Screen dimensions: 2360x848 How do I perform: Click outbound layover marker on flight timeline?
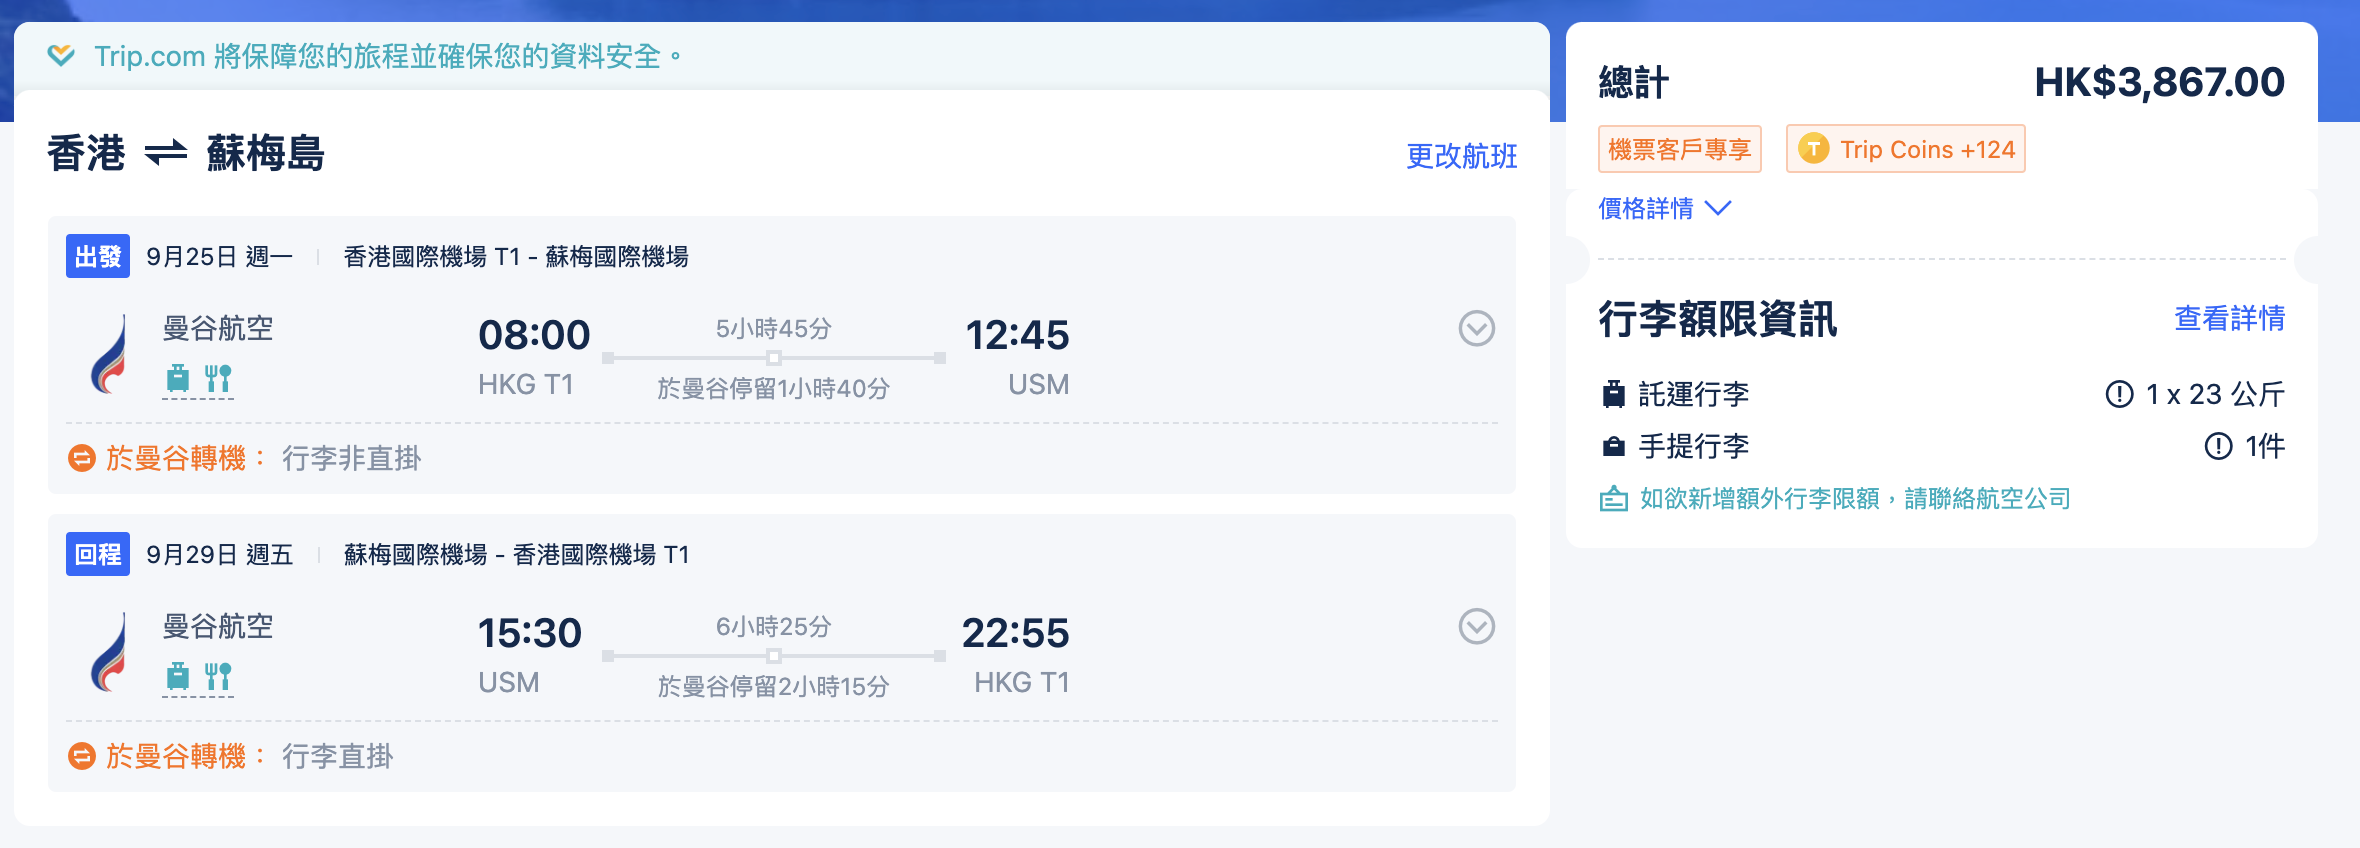pyautogui.click(x=773, y=358)
